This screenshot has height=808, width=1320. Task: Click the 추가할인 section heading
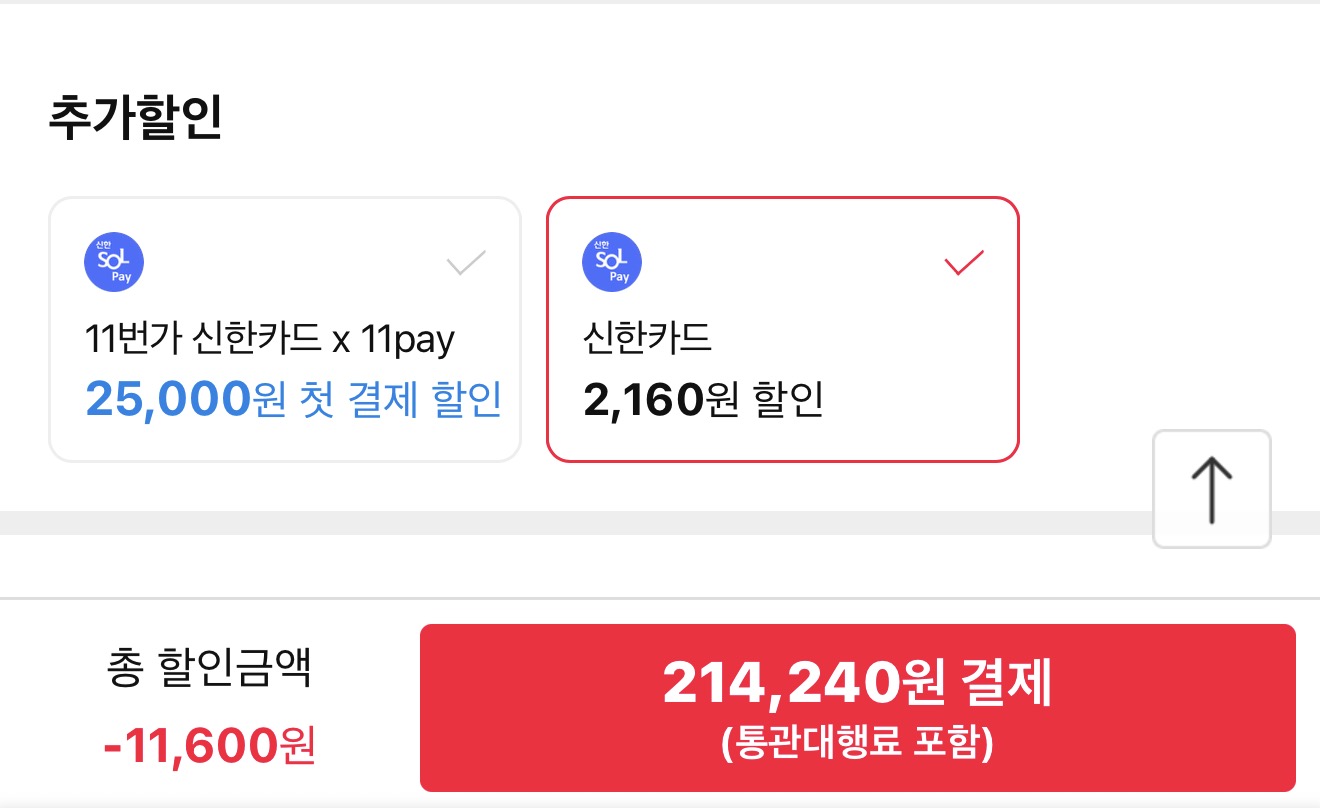pyautogui.click(x=135, y=119)
